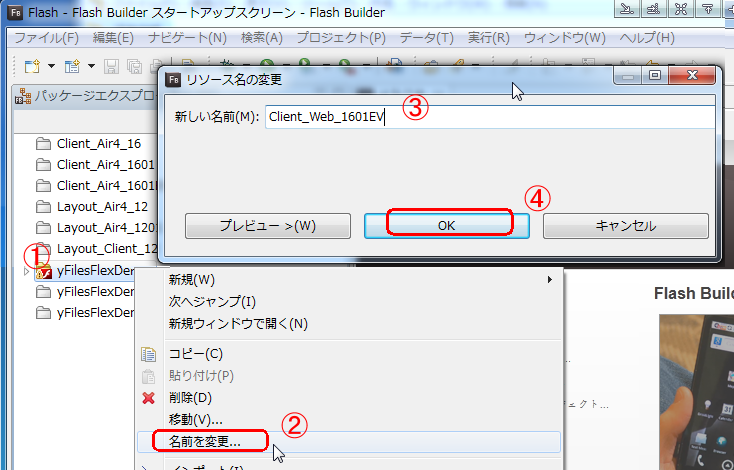Click OK in the rename dialog
Viewport: 734px width, 470px height.
(447, 226)
